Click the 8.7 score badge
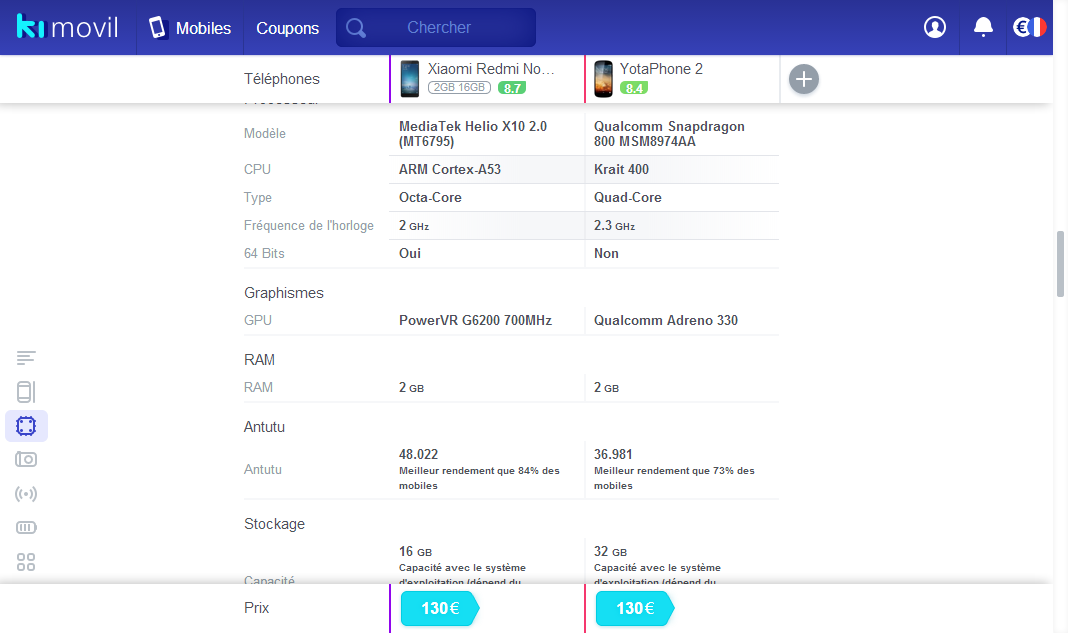This screenshot has height=633, width=1068. click(x=512, y=88)
